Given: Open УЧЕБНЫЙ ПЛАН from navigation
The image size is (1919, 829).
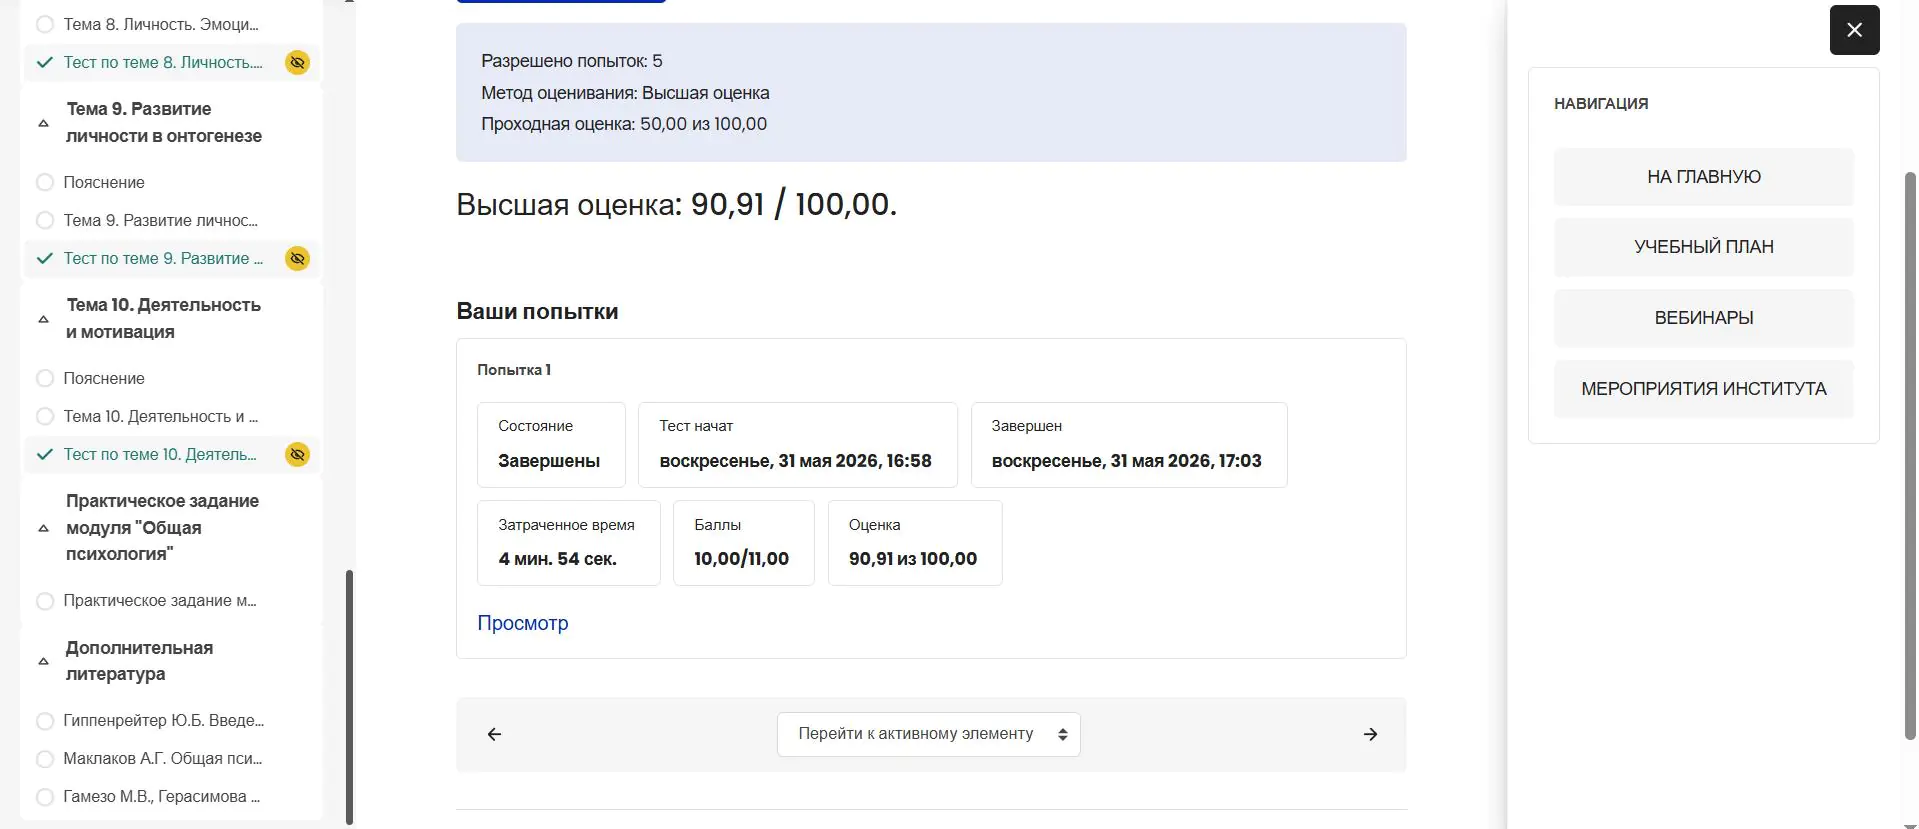Looking at the screenshot, I should [1703, 247].
